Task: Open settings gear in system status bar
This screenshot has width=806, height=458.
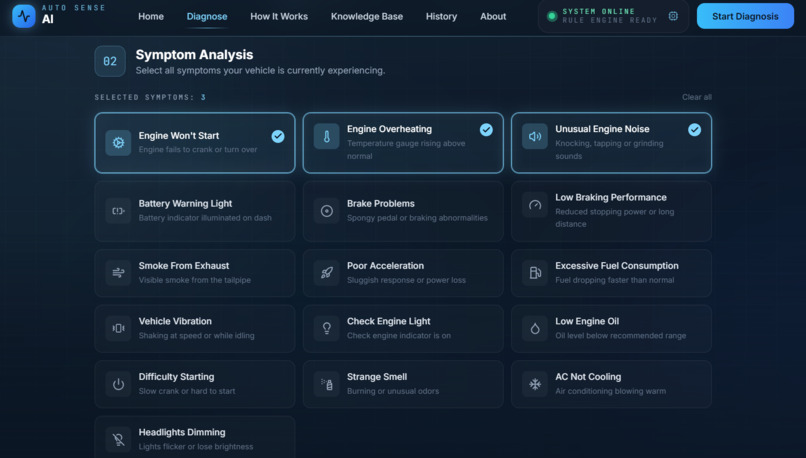Action: pos(673,16)
